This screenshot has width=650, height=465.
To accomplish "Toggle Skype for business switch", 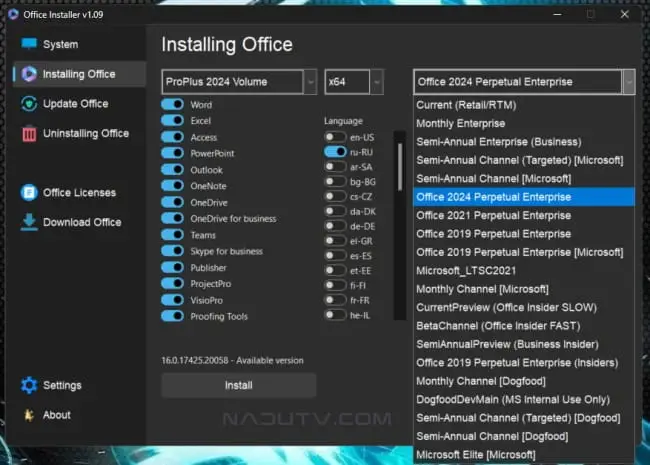I will (172, 251).
